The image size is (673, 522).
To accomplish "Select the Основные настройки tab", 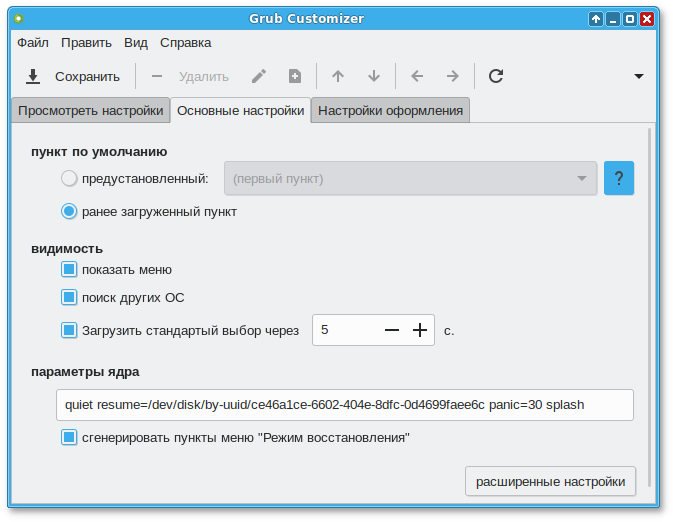I will point(240,110).
